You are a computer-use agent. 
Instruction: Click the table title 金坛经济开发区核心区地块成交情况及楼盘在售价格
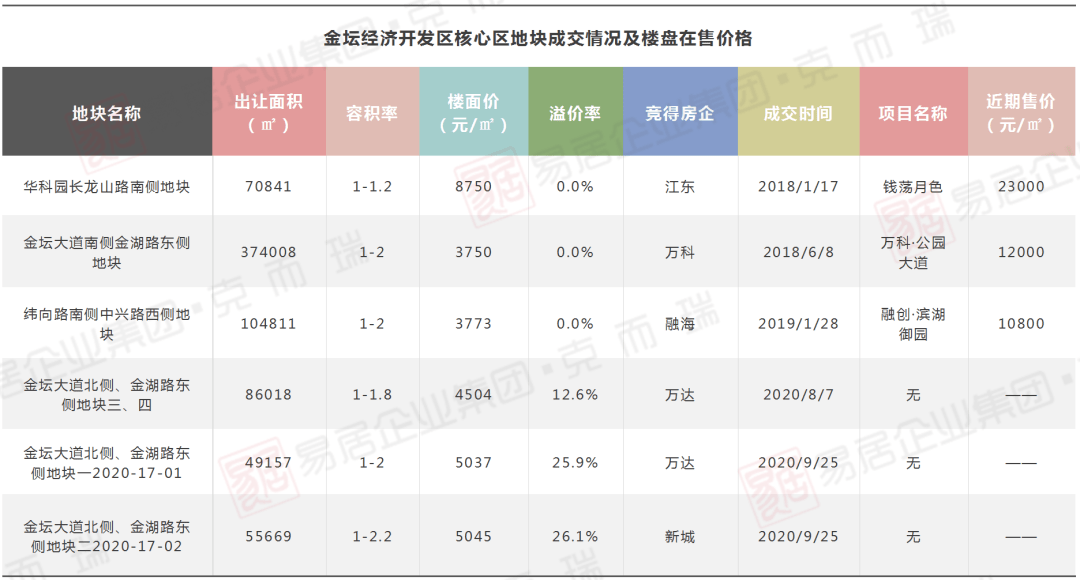[538, 39]
